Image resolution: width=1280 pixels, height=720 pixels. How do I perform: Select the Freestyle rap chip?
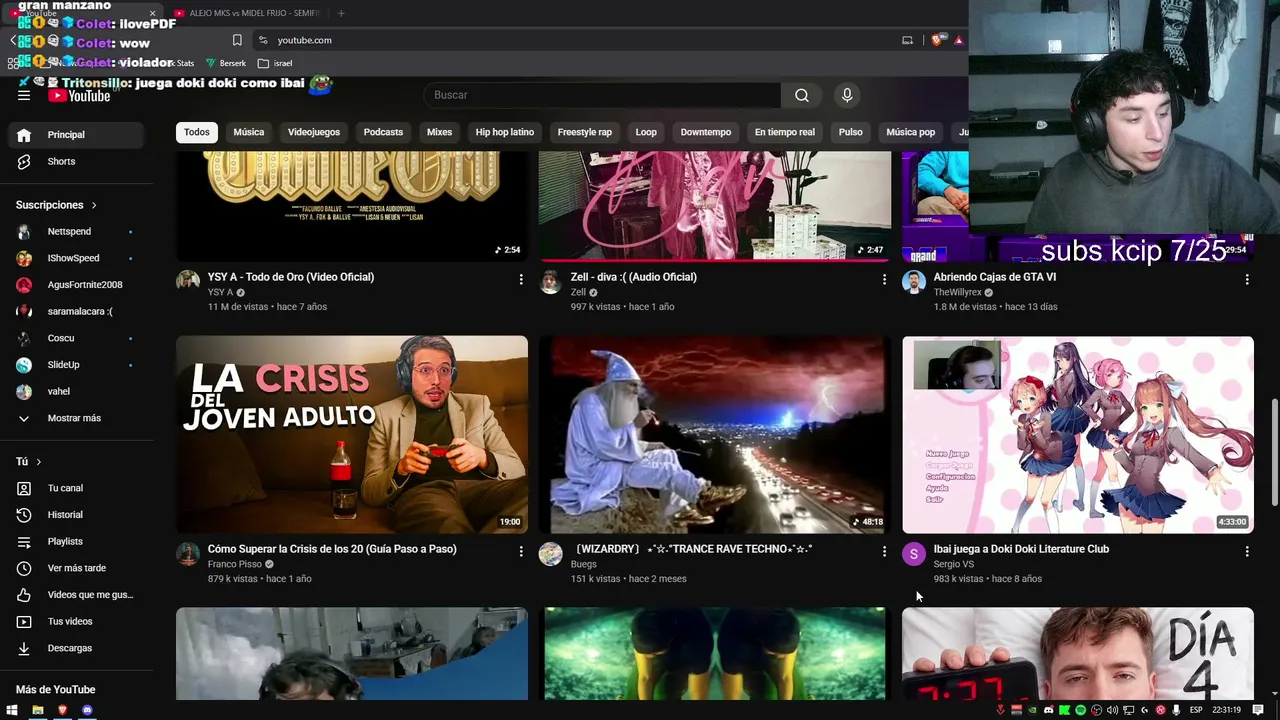point(585,132)
